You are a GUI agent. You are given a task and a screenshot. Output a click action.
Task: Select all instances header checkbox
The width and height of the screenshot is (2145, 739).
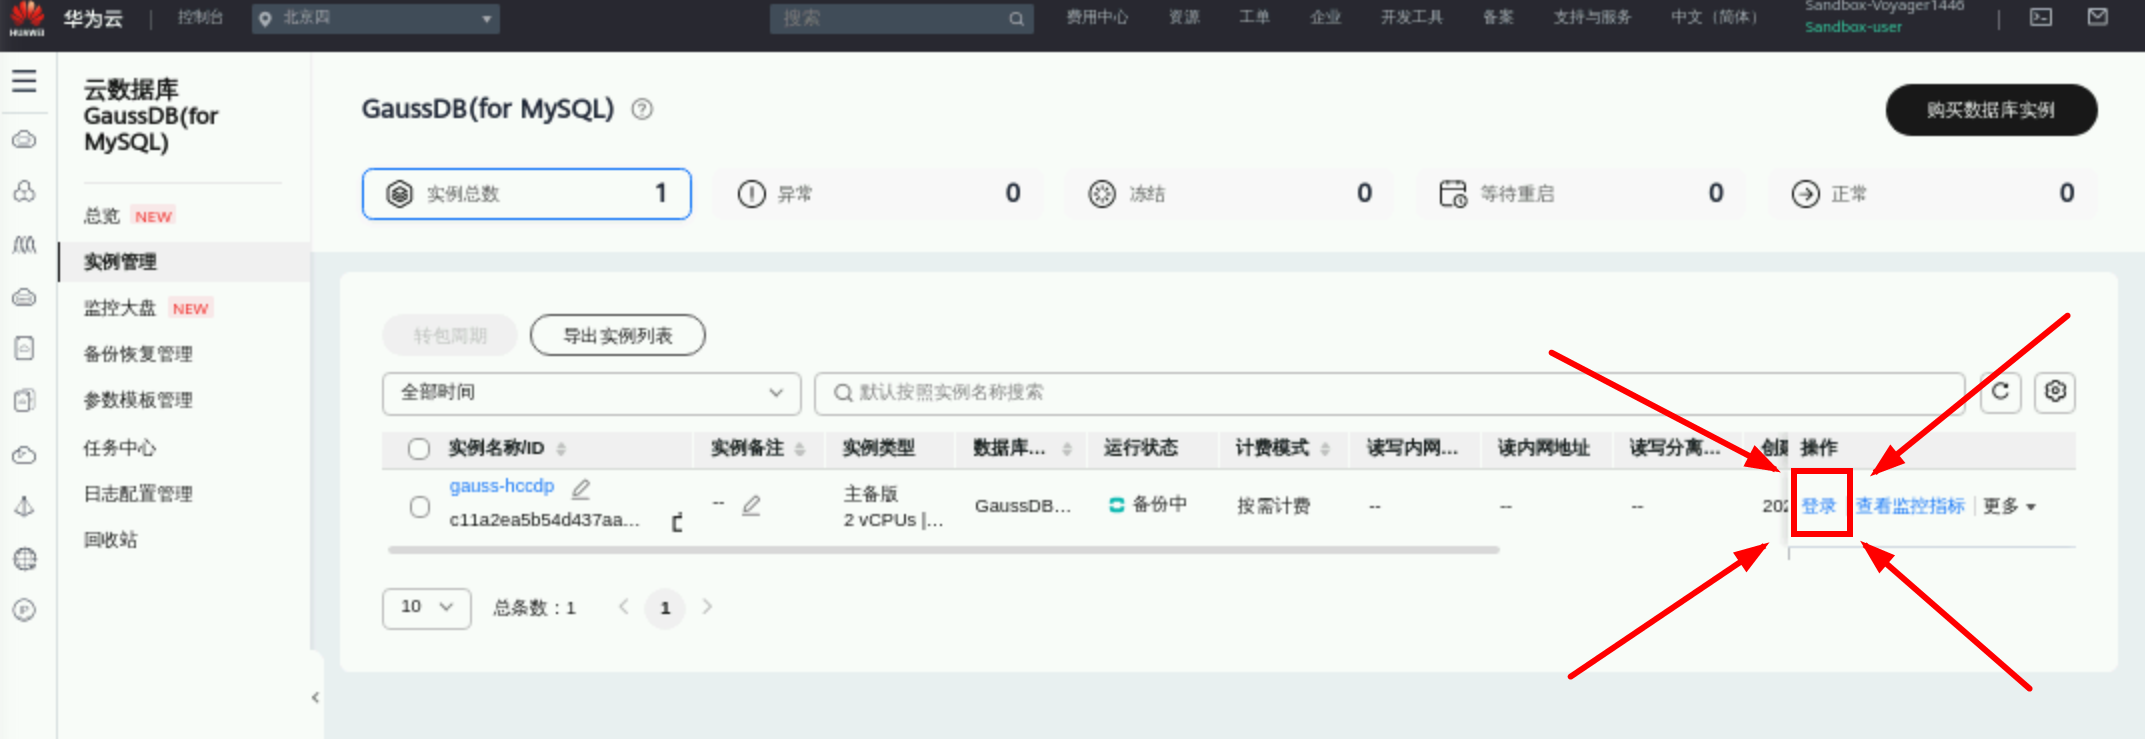(419, 449)
